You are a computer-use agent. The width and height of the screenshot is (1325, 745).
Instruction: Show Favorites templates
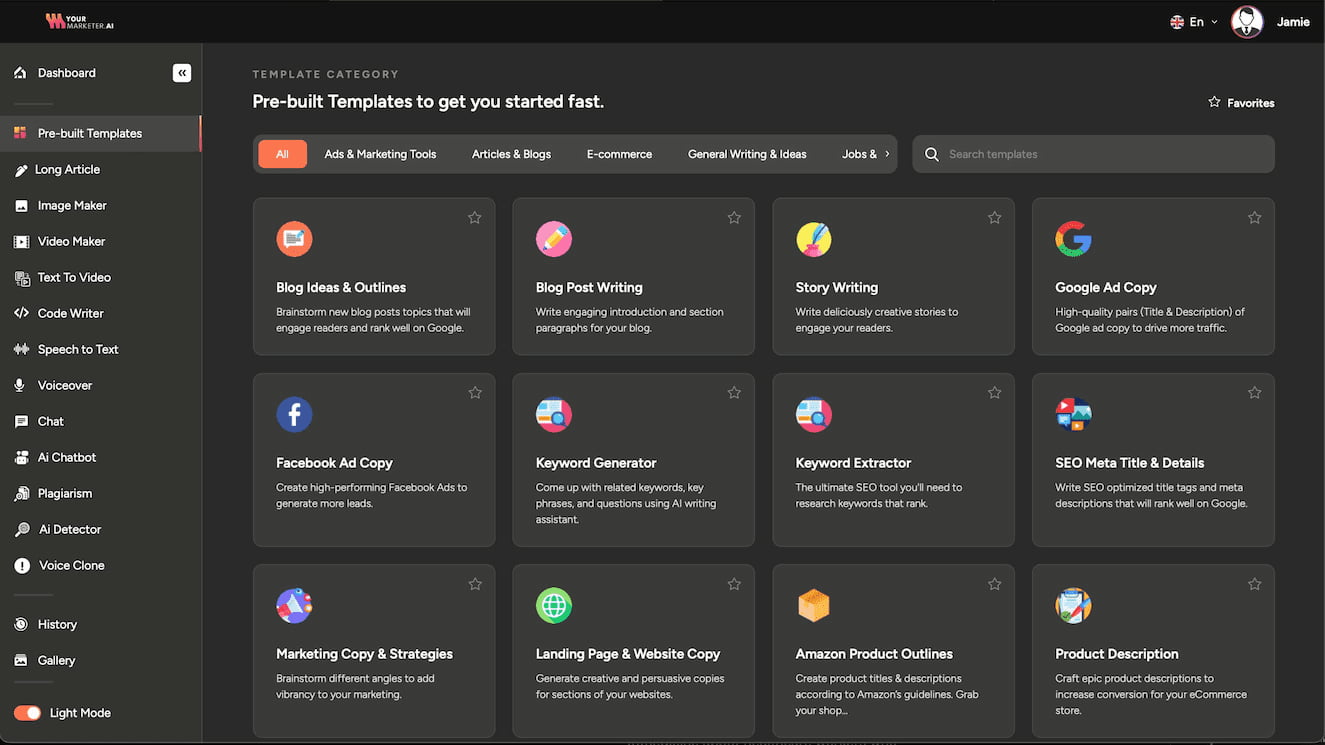pos(1240,102)
